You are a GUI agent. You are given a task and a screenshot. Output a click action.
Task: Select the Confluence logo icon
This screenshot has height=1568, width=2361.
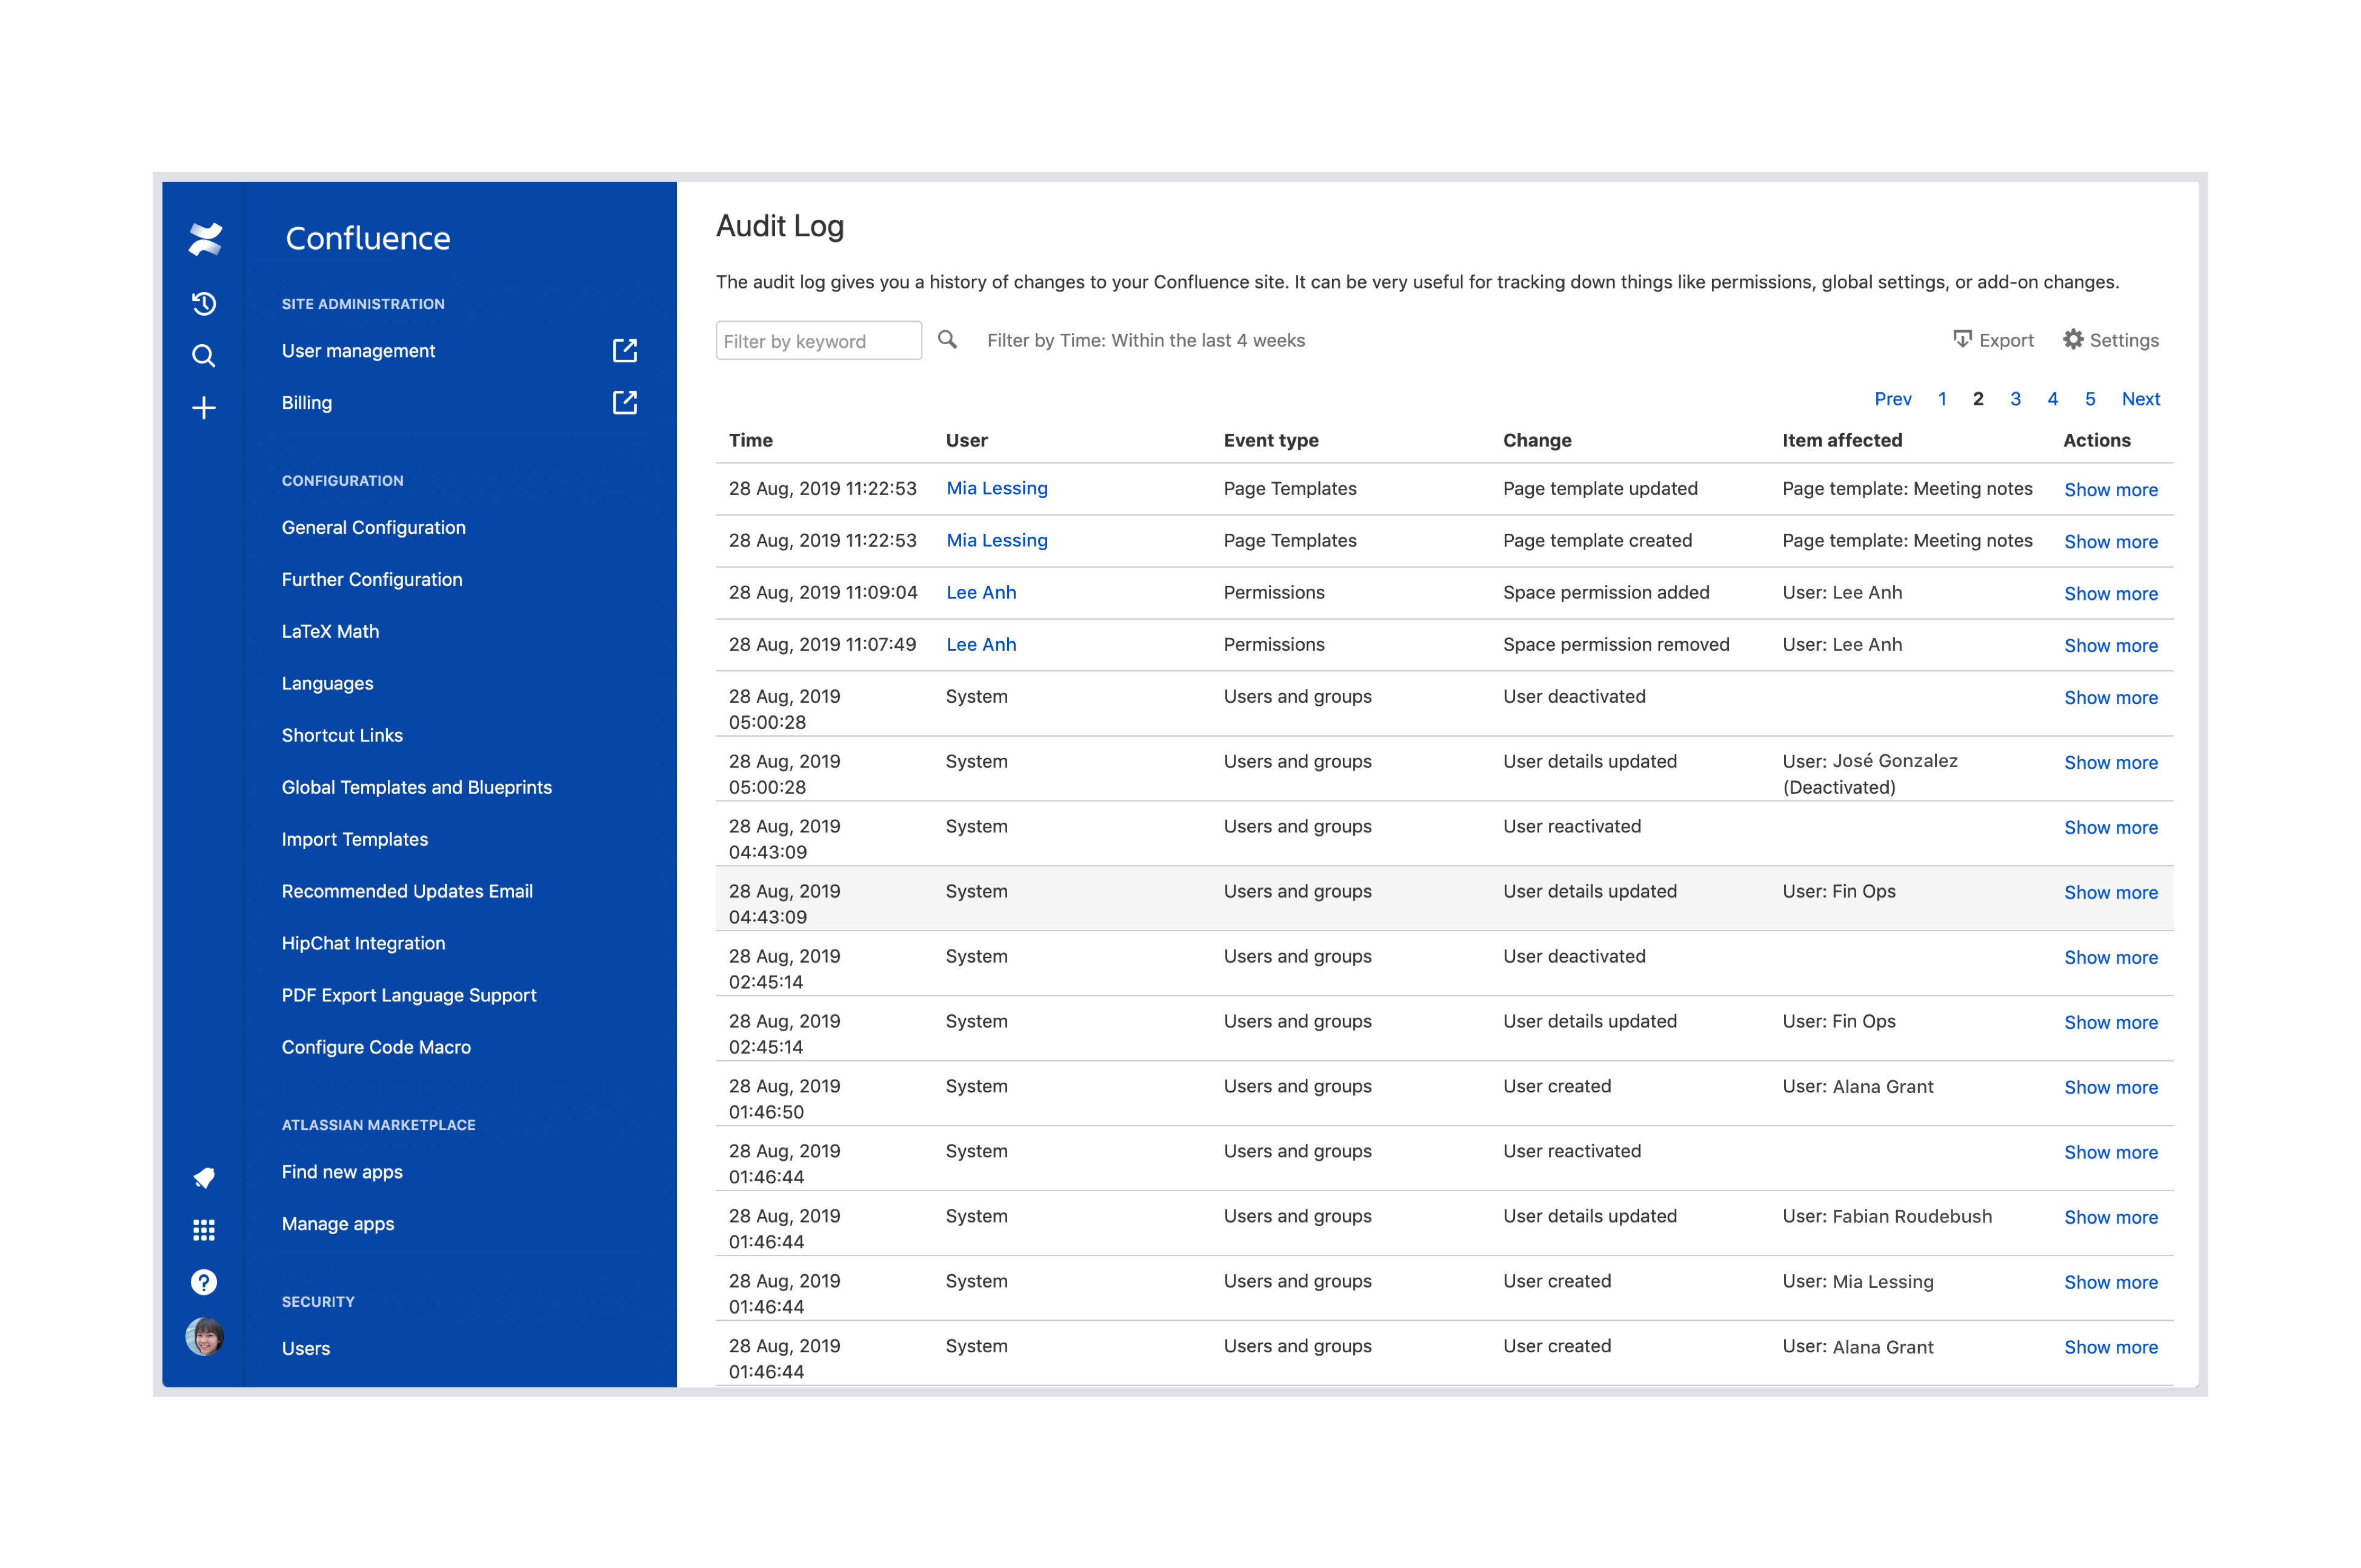coord(204,238)
